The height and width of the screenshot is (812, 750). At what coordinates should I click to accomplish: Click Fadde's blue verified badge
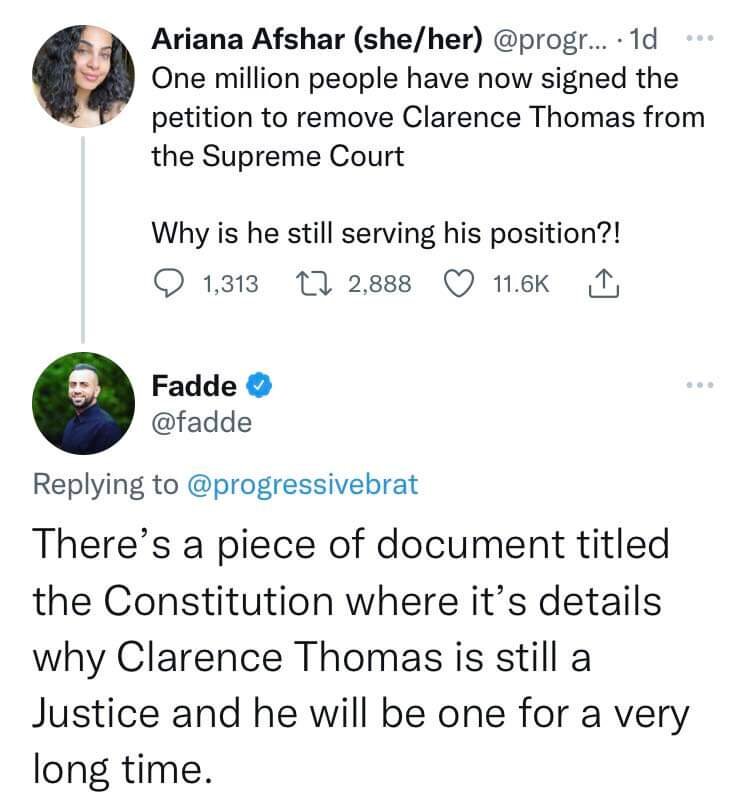[x=259, y=384]
